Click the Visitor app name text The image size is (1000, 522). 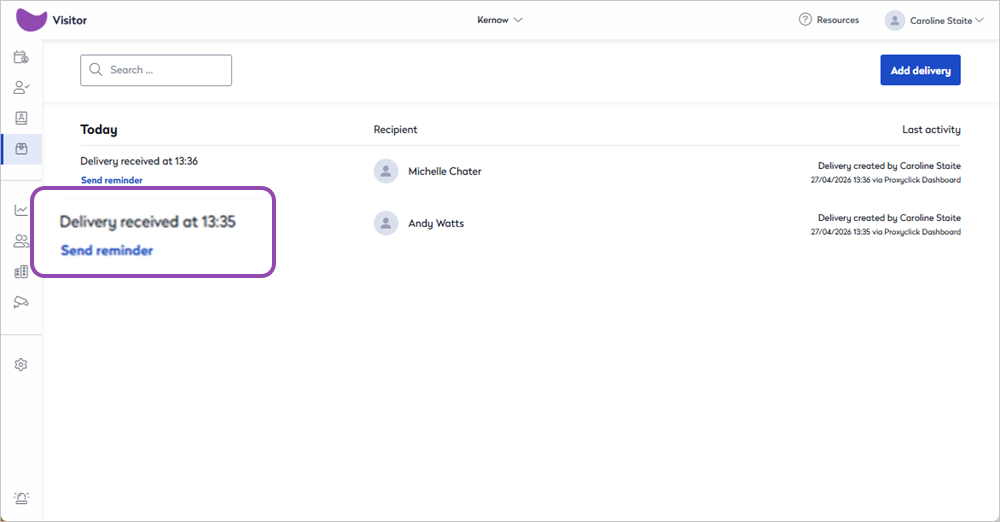tap(70, 20)
